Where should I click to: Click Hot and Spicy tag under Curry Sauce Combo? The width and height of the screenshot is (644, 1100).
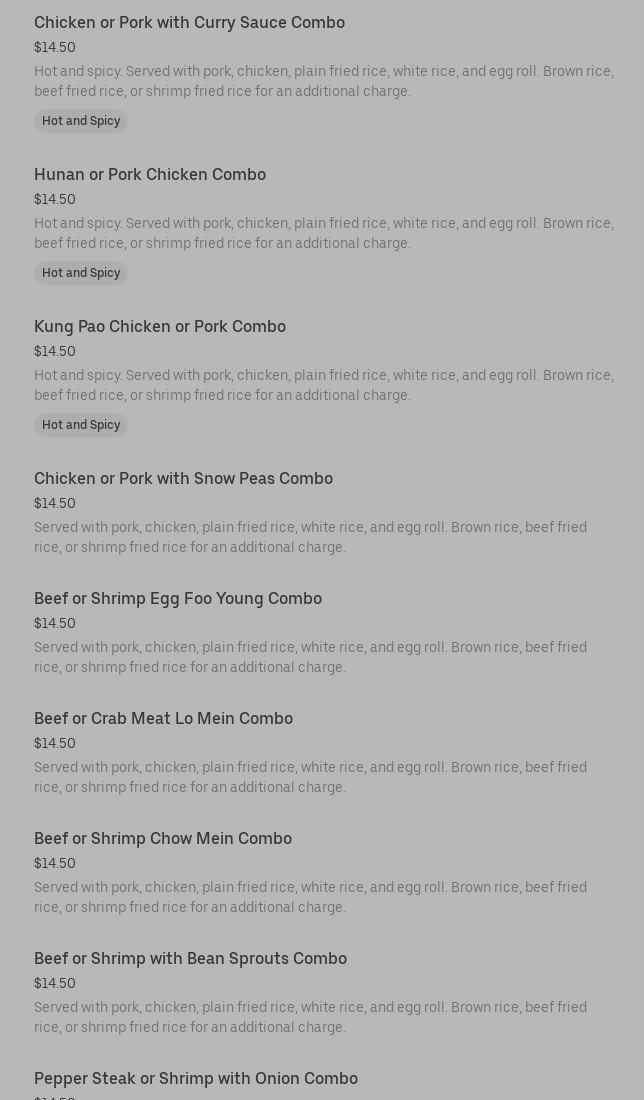coord(81,121)
